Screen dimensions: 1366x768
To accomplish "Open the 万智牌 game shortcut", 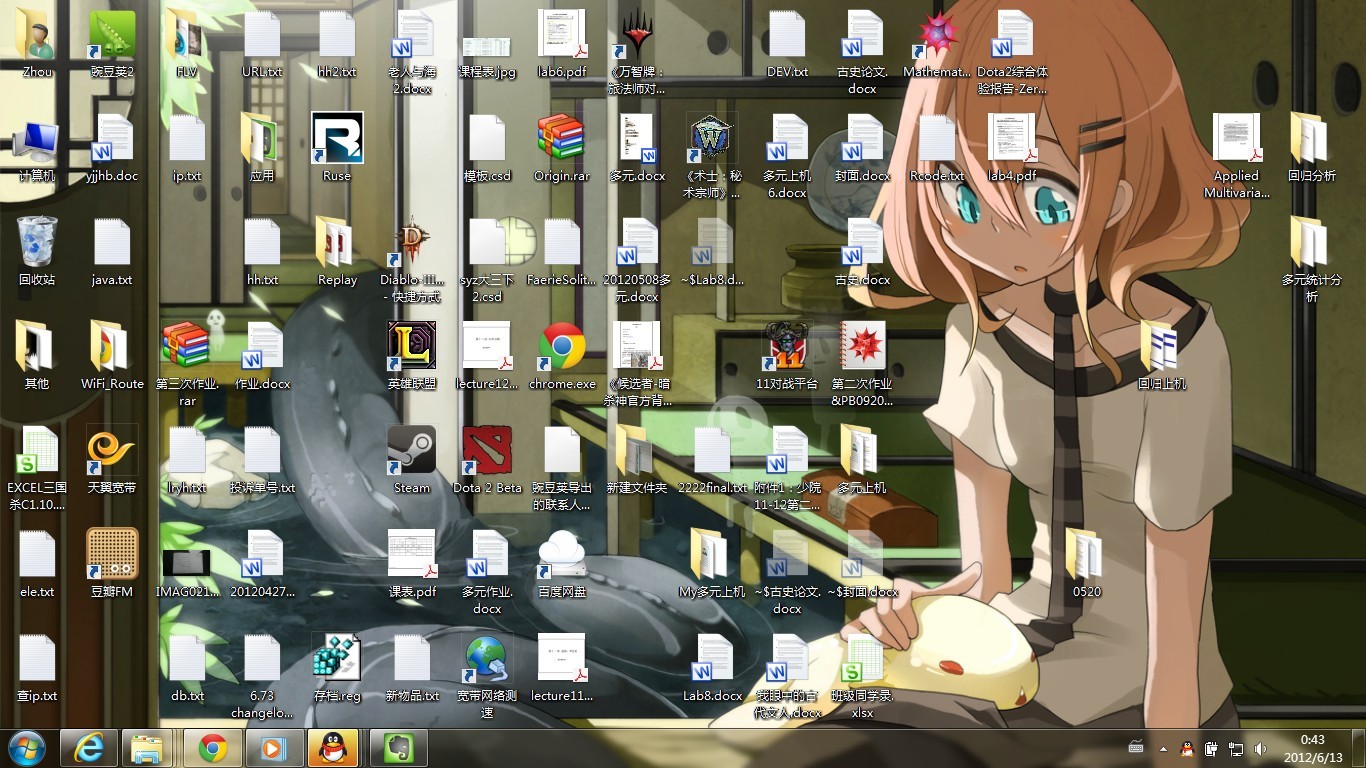I will tap(637, 34).
